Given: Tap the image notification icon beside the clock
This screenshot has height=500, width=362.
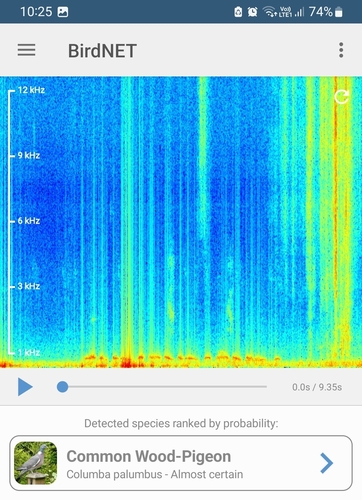Looking at the screenshot, I should pos(63,12).
